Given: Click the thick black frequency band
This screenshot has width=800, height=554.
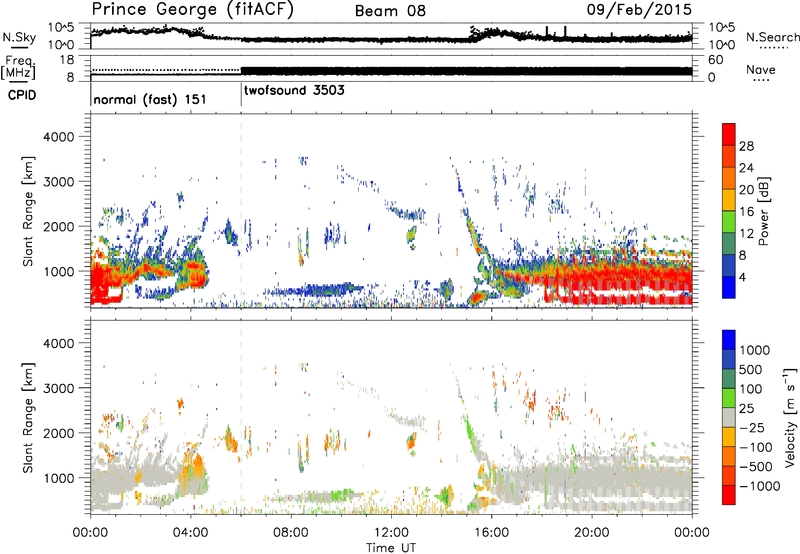Looking at the screenshot, I should coord(466,71).
